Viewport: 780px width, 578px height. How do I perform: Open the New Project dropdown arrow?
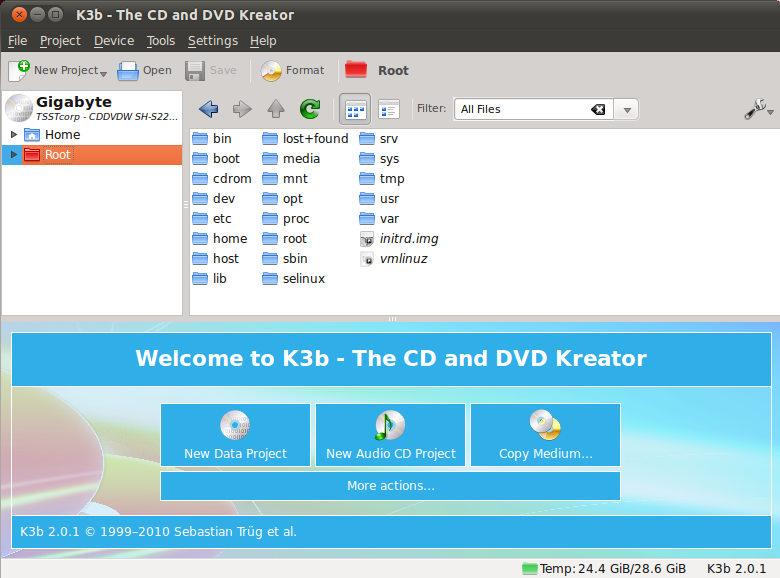pos(103,74)
